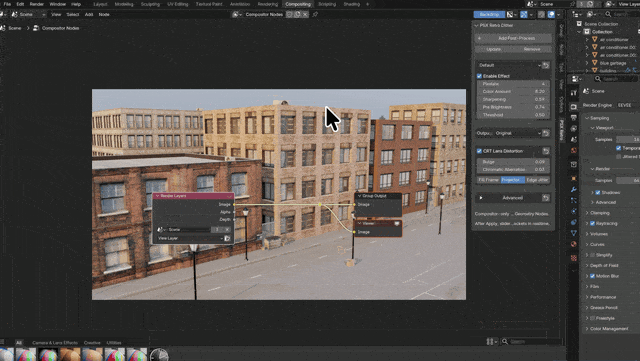Reset CRT Lens Distortion with revert icon
This screenshot has width=640, height=361.
point(546,151)
